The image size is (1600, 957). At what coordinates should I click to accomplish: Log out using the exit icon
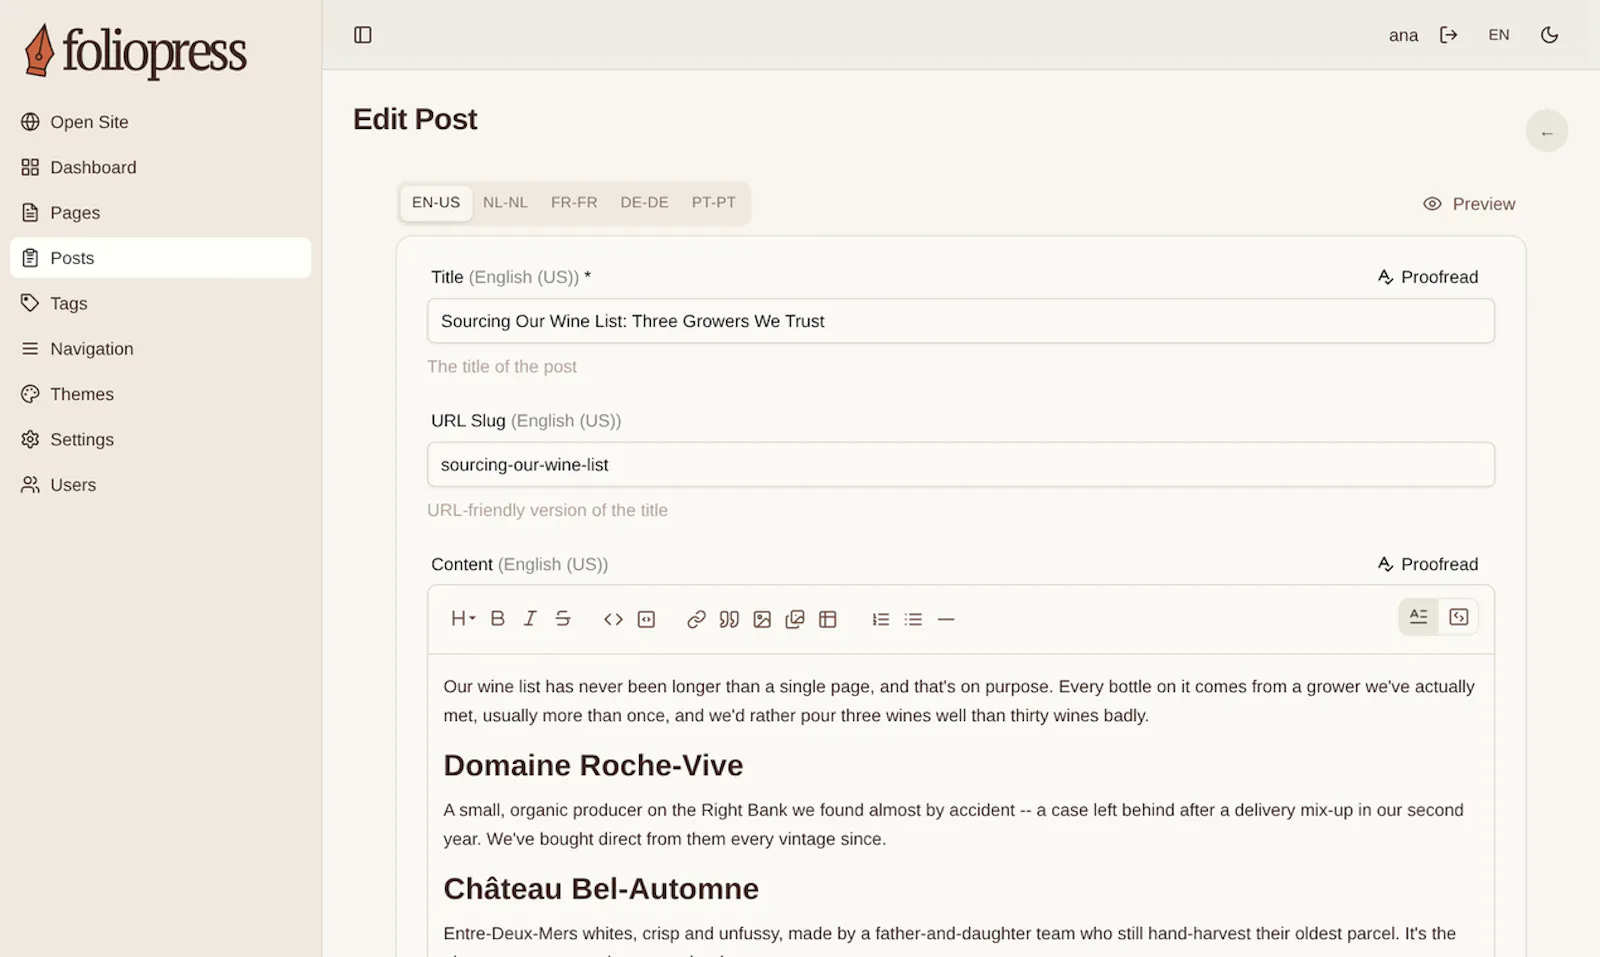1449,35
